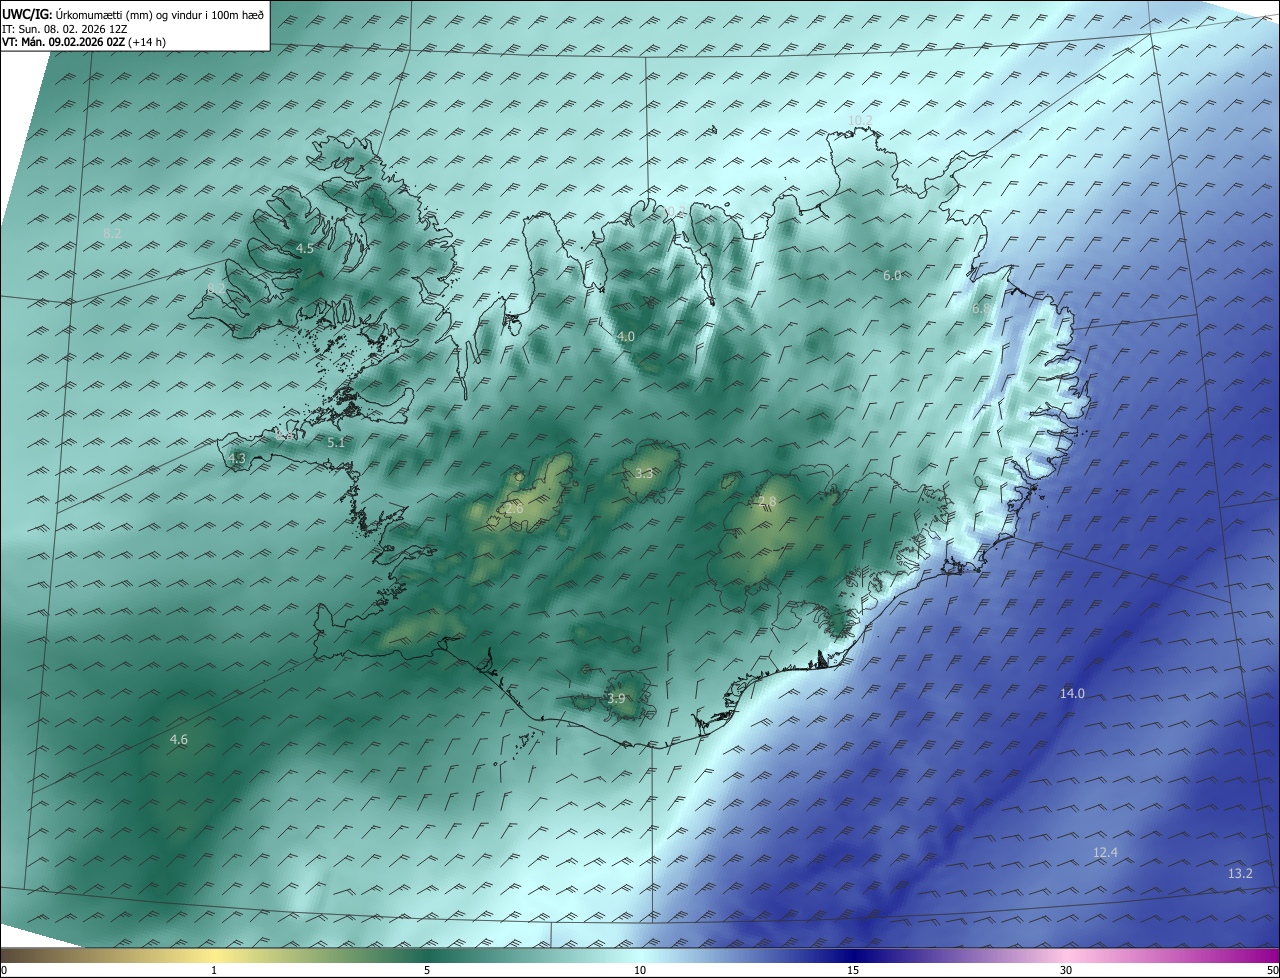Click the legend tick label '10'
The image size is (1280, 978).
point(640,970)
